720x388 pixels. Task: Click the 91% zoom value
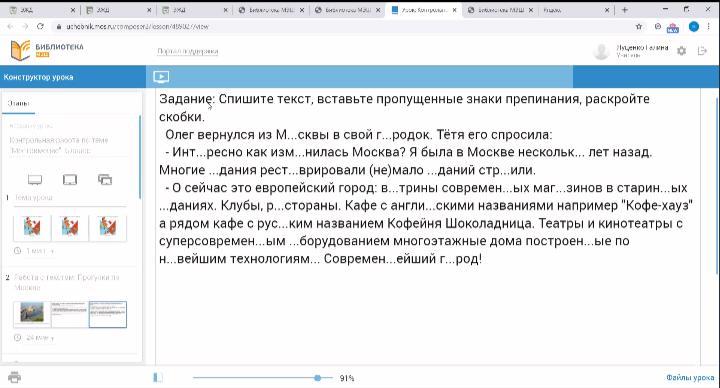tap(347, 378)
